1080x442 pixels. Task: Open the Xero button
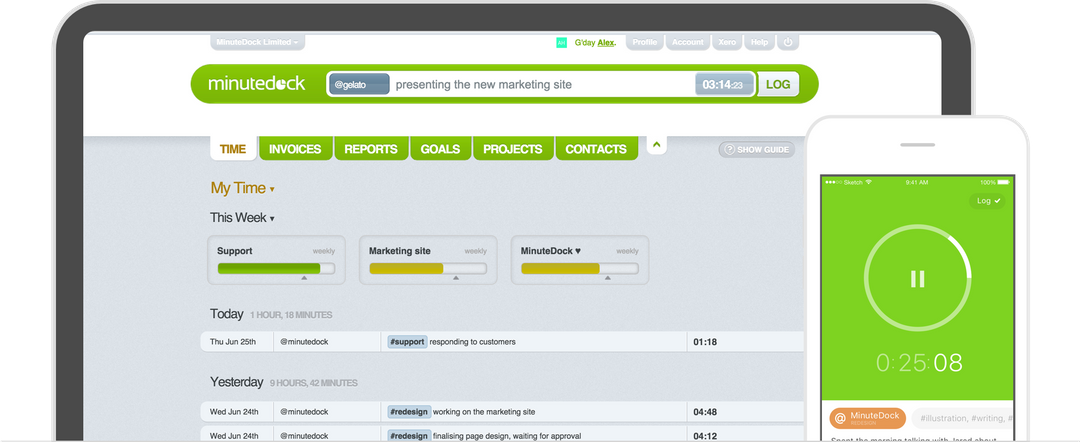pos(727,42)
